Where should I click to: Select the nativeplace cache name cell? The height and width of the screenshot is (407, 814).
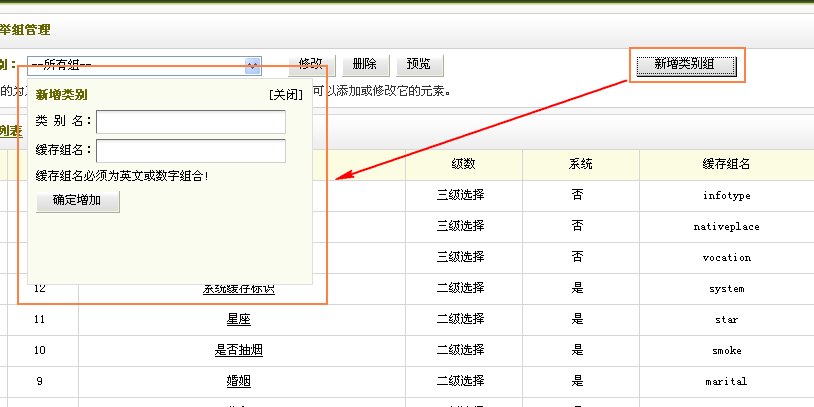tap(726, 227)
